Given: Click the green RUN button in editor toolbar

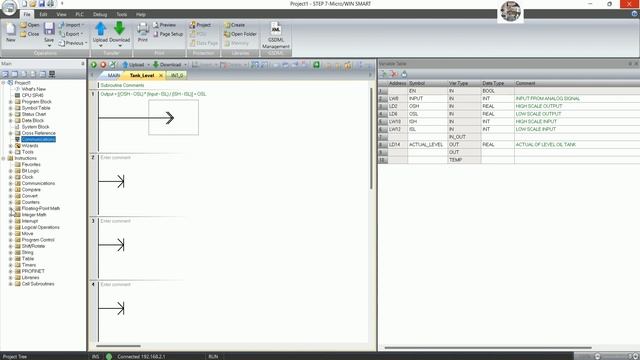Looking at the screenshot, I should [93, 64].
